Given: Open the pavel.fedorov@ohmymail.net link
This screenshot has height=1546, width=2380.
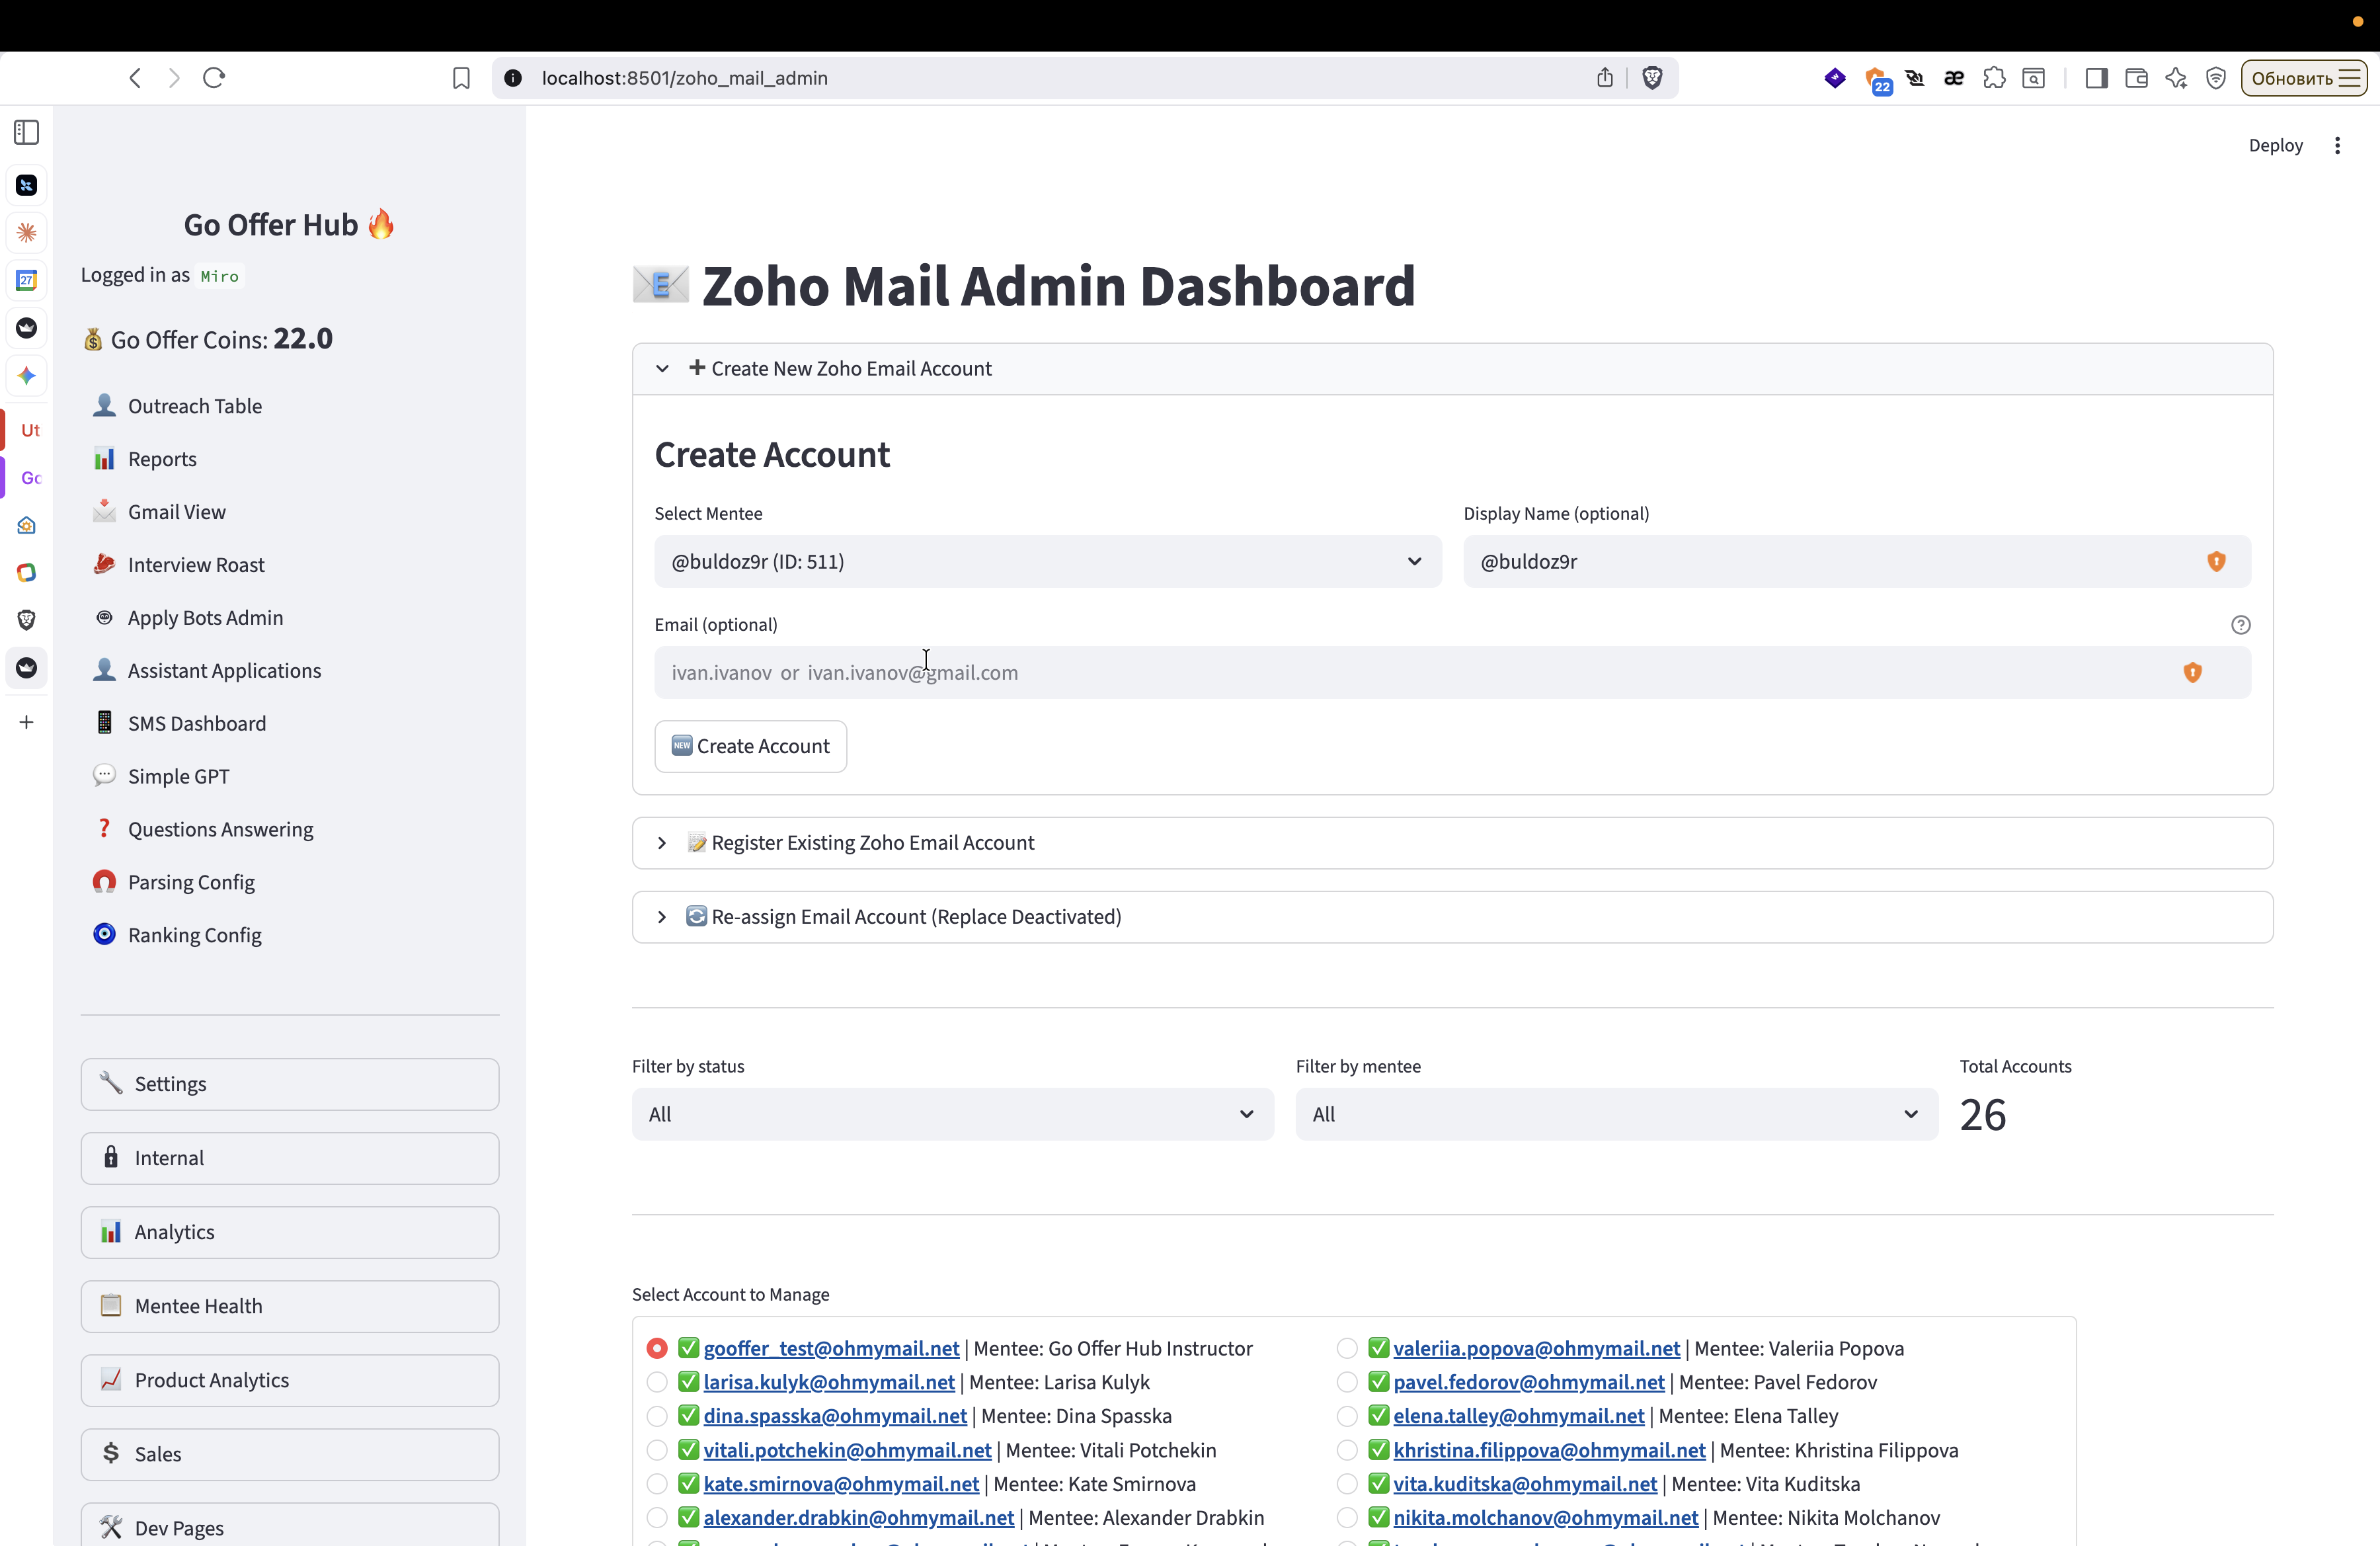Looking at the screenshot, I should click(x=1528, y=1382).
